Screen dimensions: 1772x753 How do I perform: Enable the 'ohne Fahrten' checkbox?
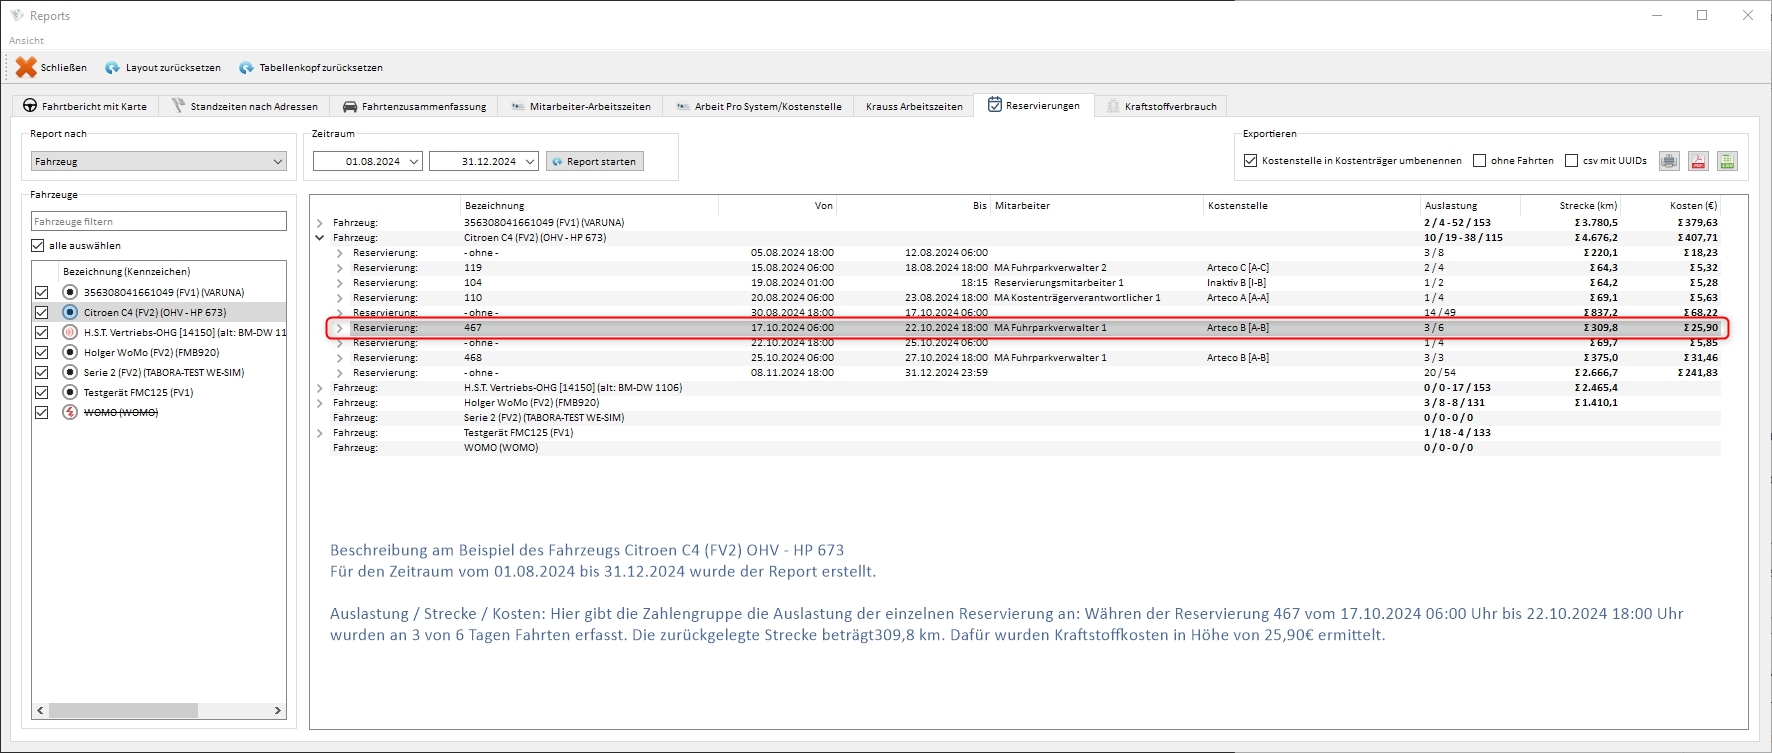(1480, 161)
